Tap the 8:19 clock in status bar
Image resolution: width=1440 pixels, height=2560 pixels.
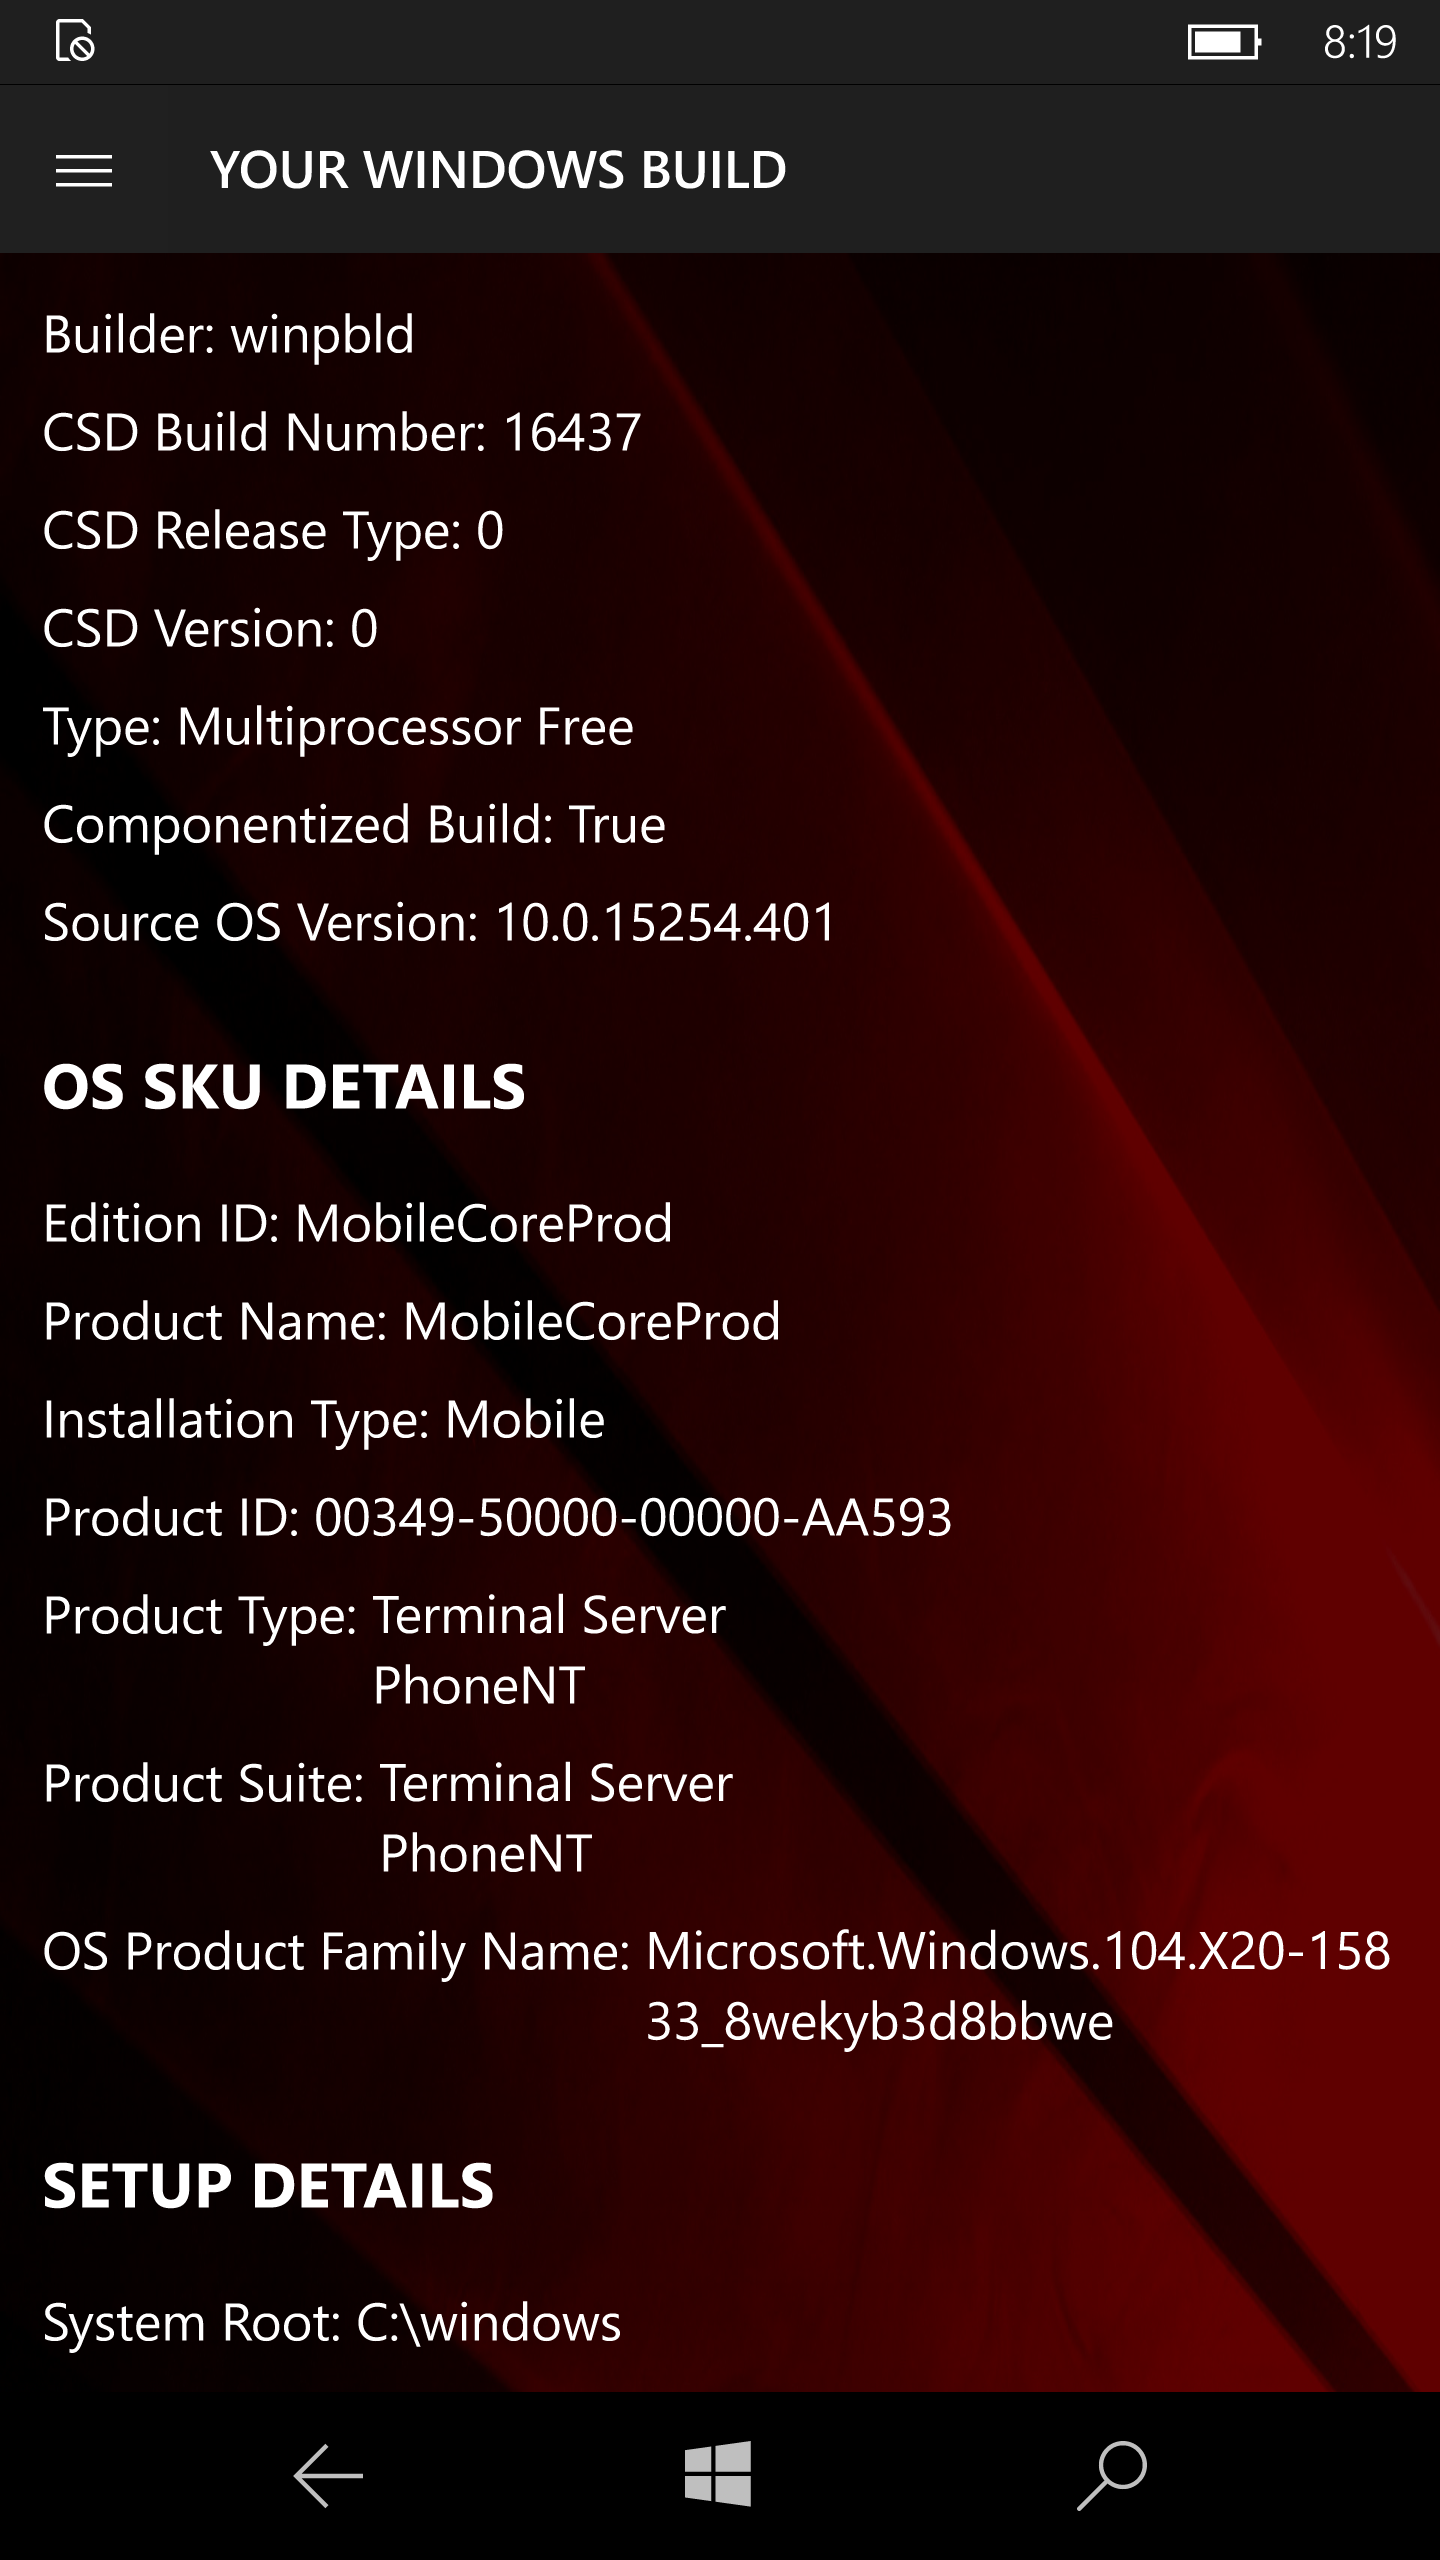point(1359,42)
